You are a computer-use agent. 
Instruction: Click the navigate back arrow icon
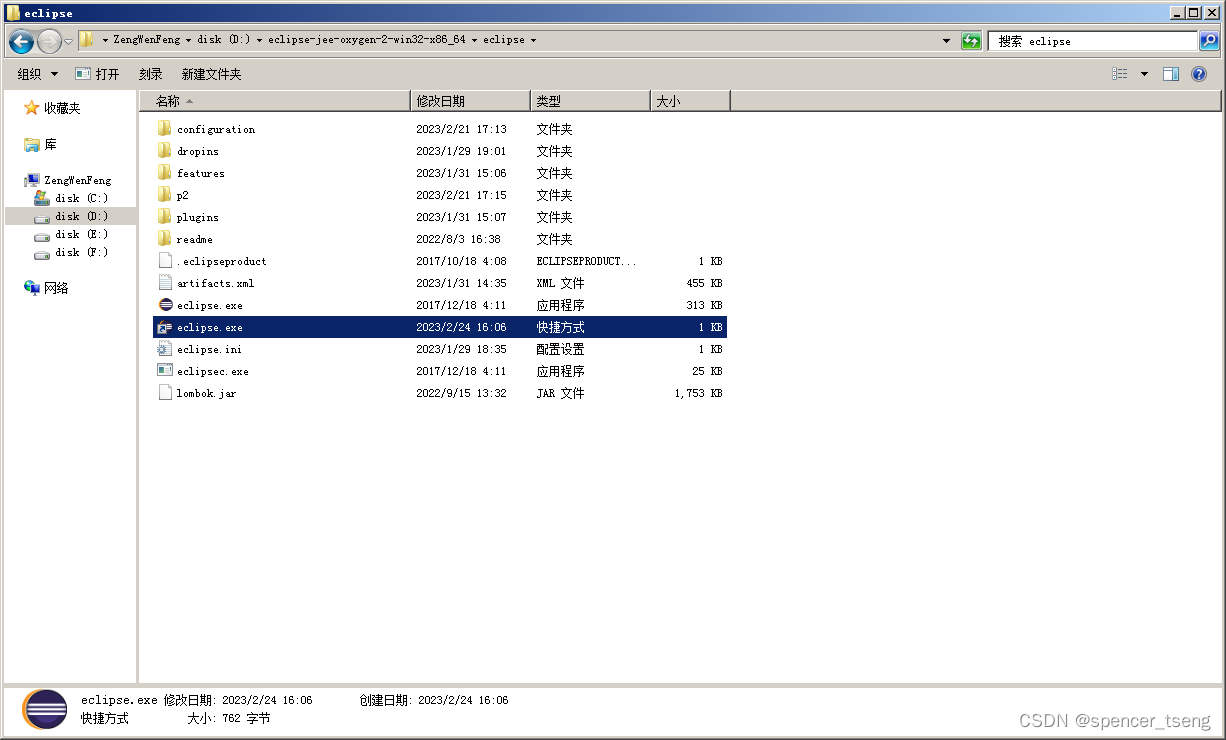20,41
